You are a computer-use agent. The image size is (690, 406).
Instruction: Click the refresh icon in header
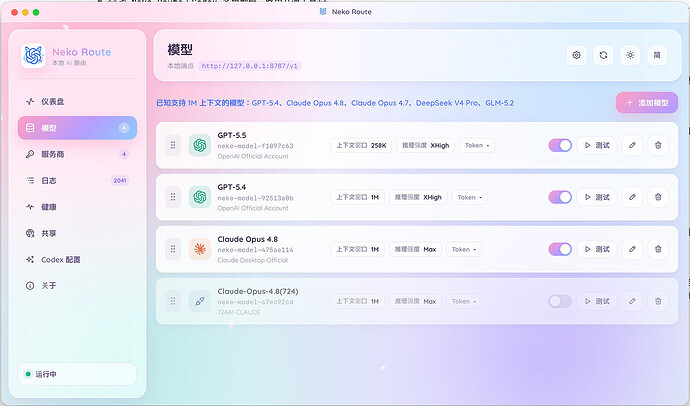pos(603,55)
